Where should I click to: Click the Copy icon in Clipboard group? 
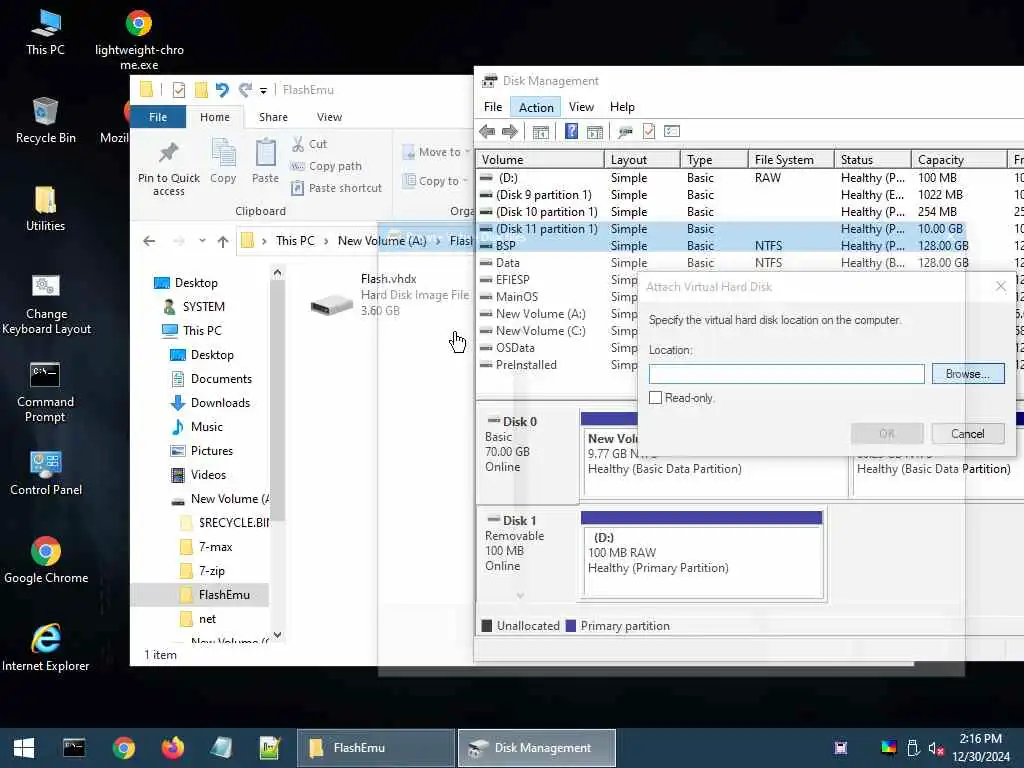pos(223,161)
